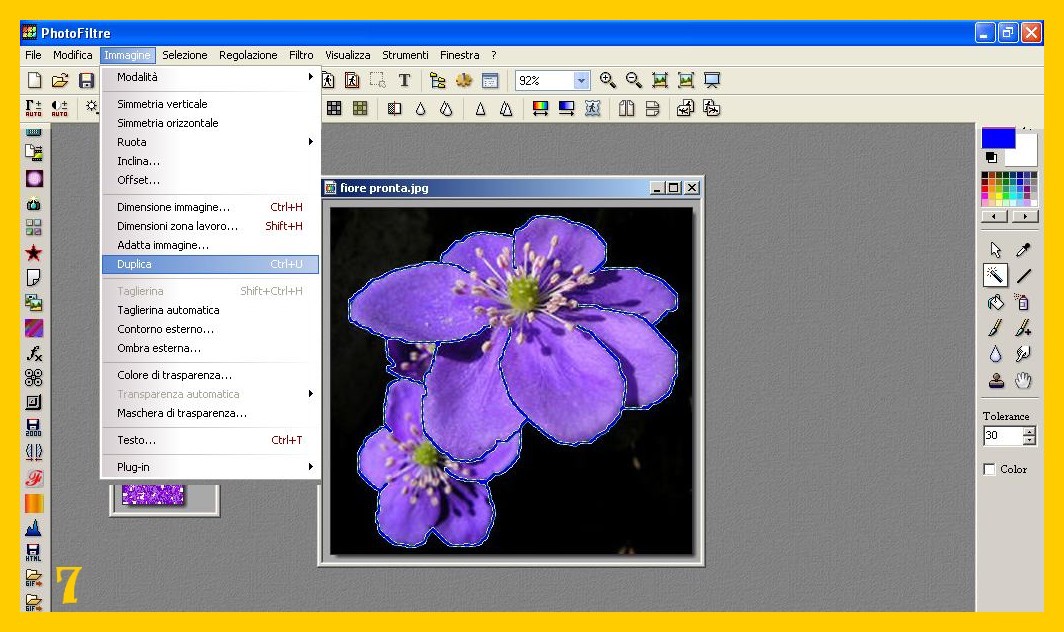Enable the Color checkbox
1064x632 pixels.
(x=990, y=469)
